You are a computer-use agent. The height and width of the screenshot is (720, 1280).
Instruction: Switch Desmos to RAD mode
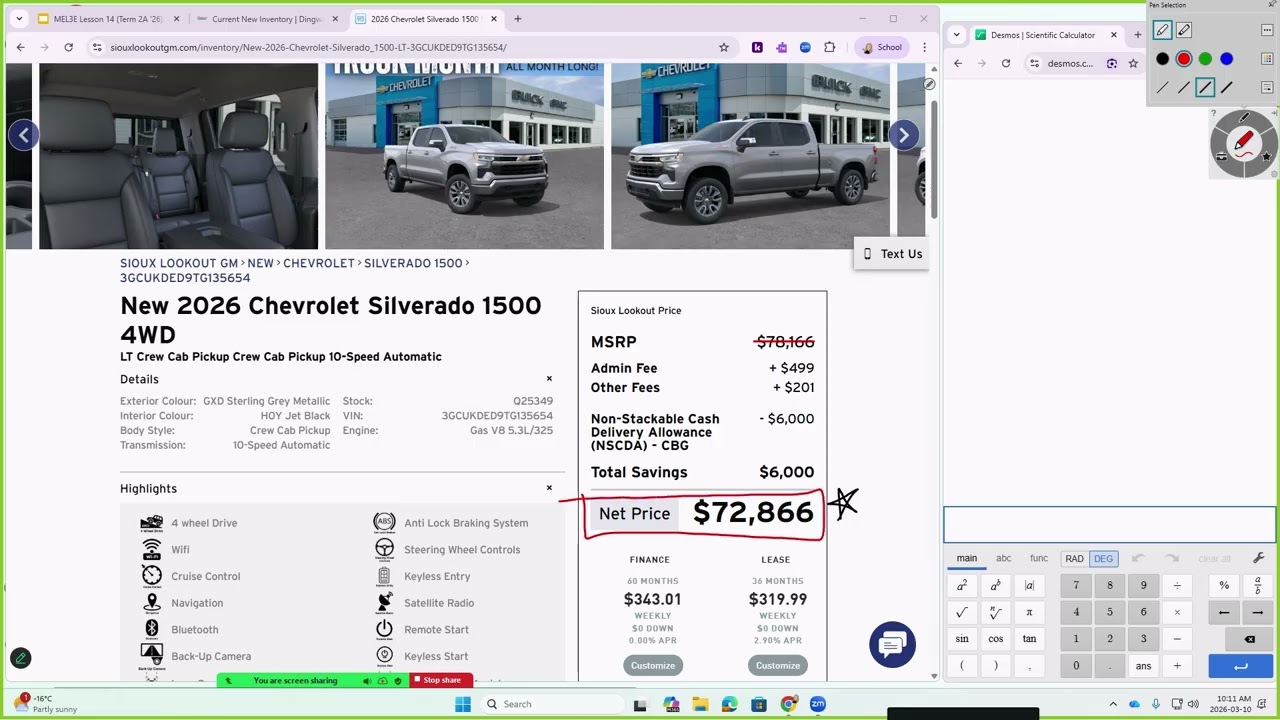pos(1074,559)
